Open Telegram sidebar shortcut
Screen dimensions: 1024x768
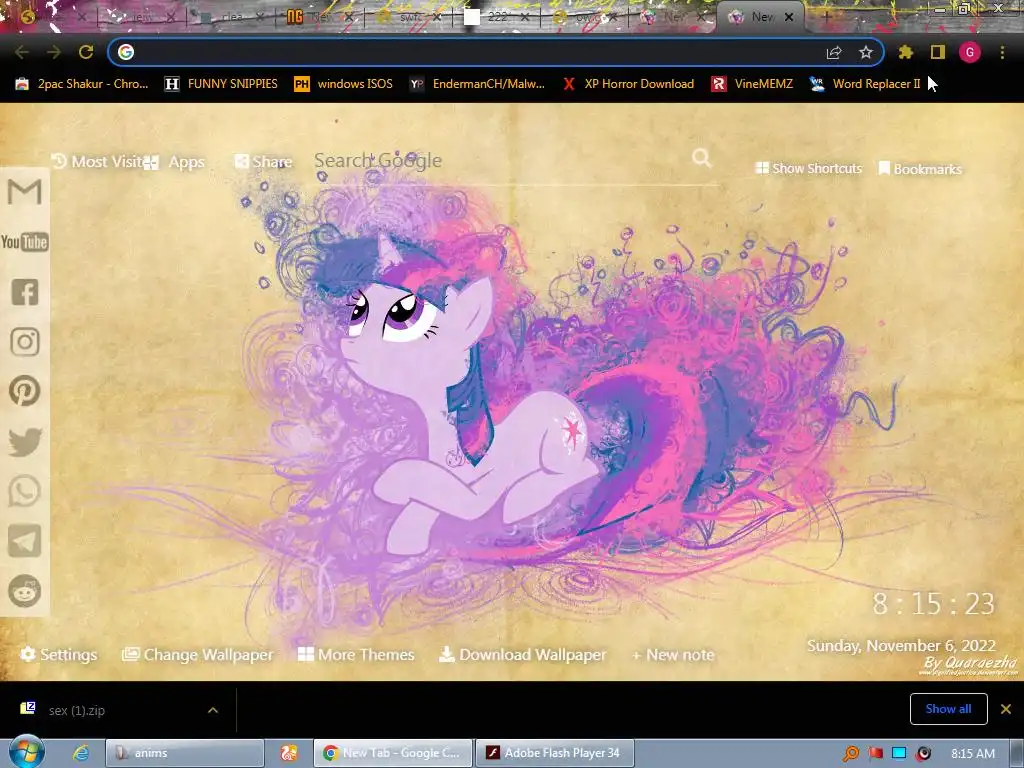pos(25,541)
